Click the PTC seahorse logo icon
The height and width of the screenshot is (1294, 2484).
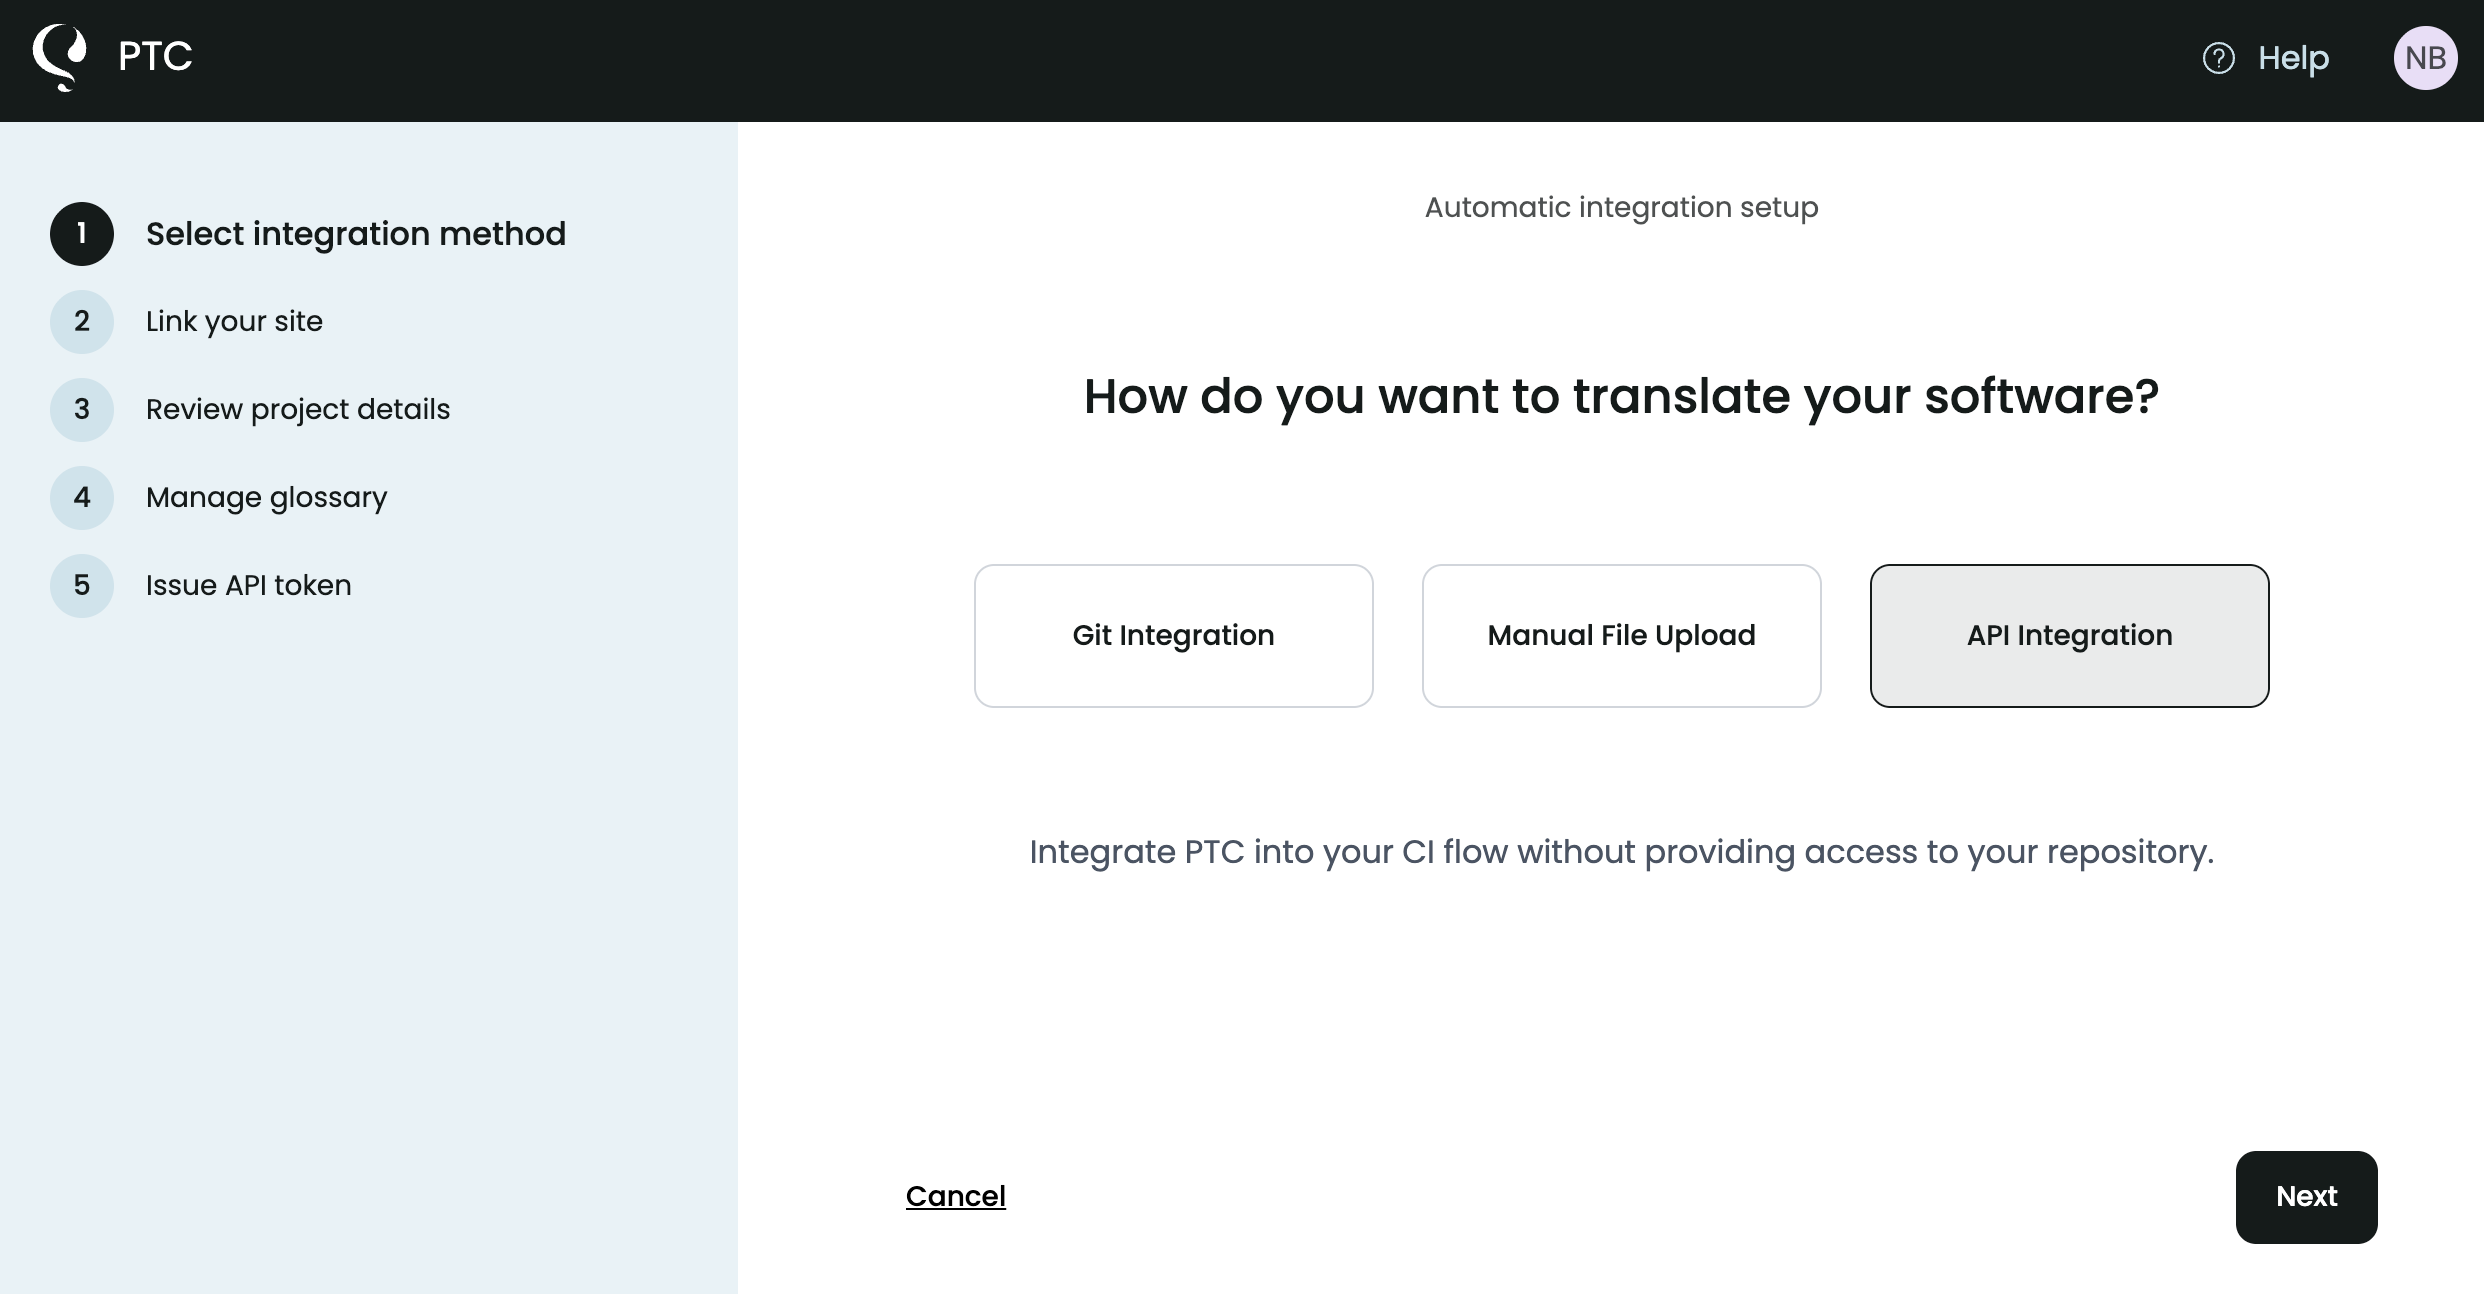60,57
